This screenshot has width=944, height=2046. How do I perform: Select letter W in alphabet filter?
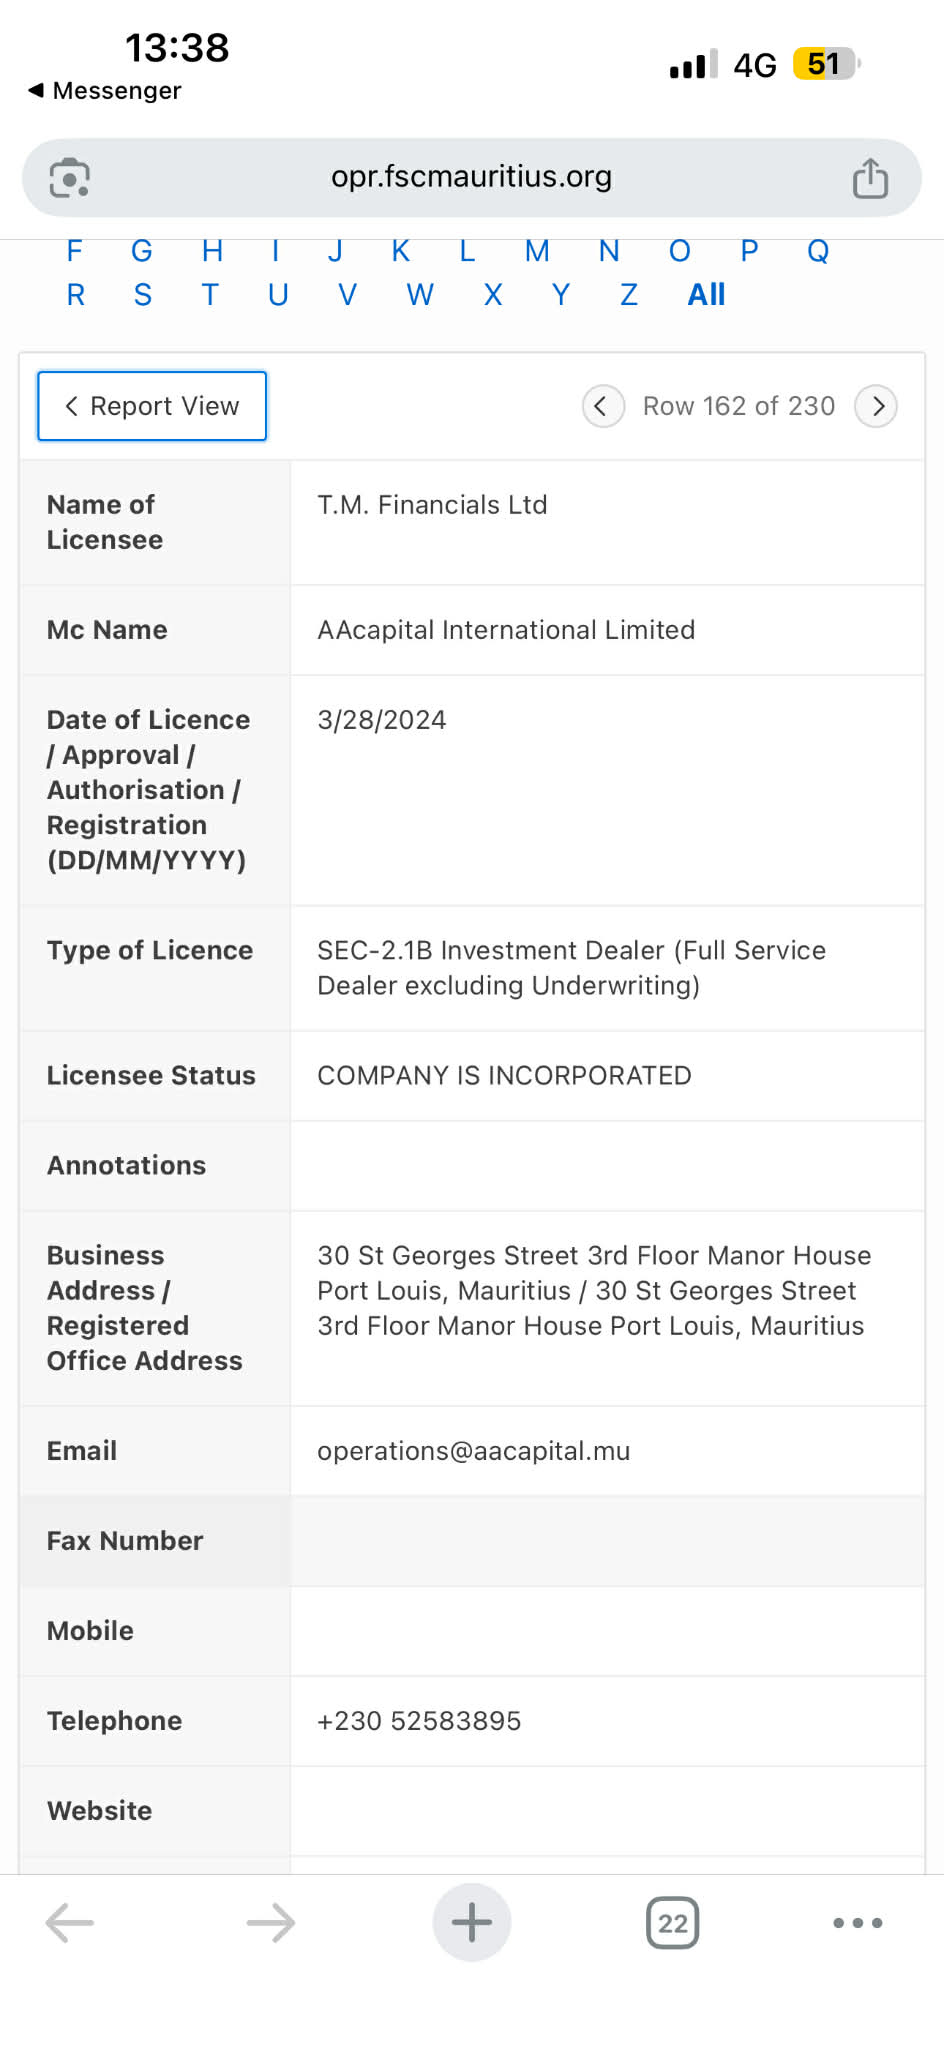(x=420, y=295)
